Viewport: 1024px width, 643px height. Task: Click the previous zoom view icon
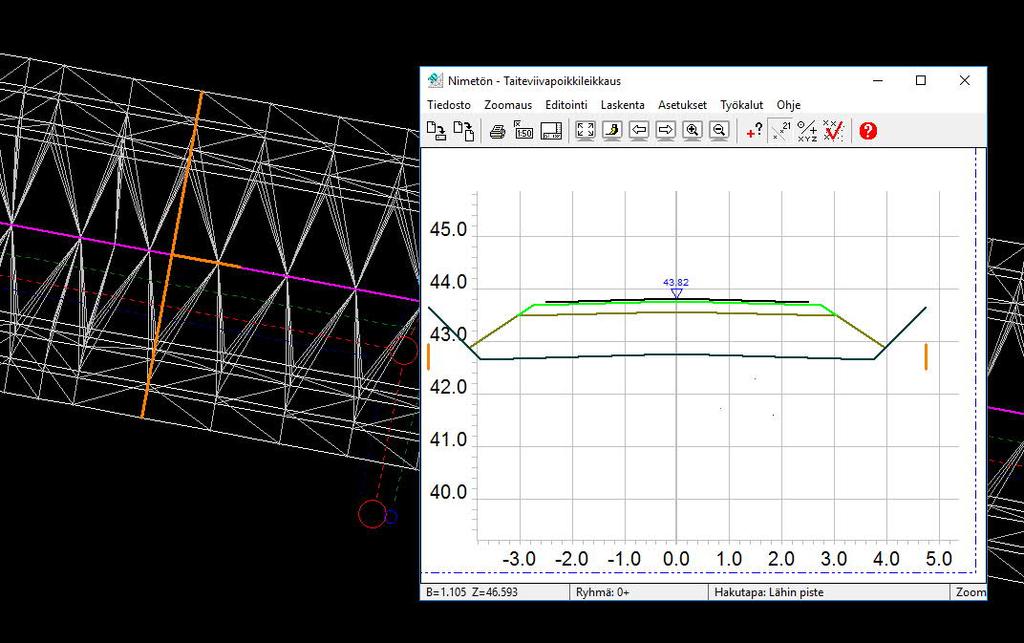(612, 131)
